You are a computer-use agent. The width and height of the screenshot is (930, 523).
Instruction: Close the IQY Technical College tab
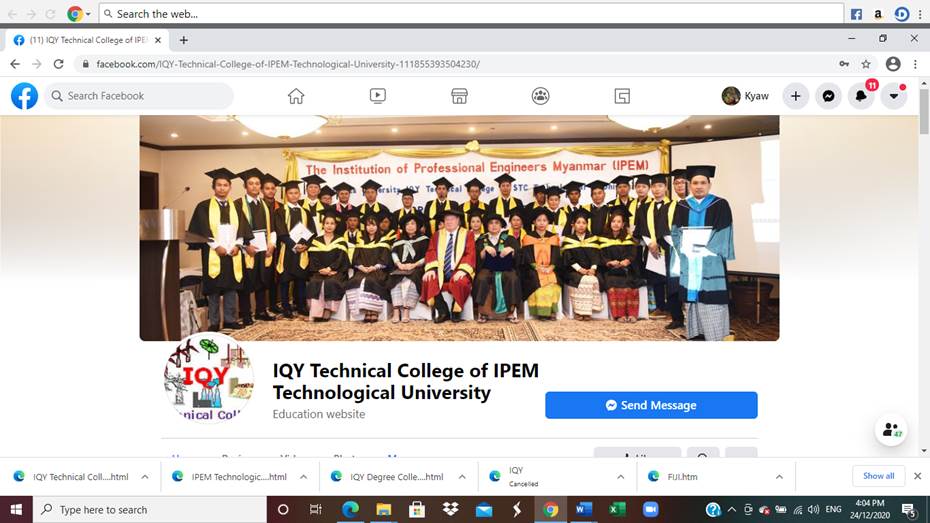[158, 40]
